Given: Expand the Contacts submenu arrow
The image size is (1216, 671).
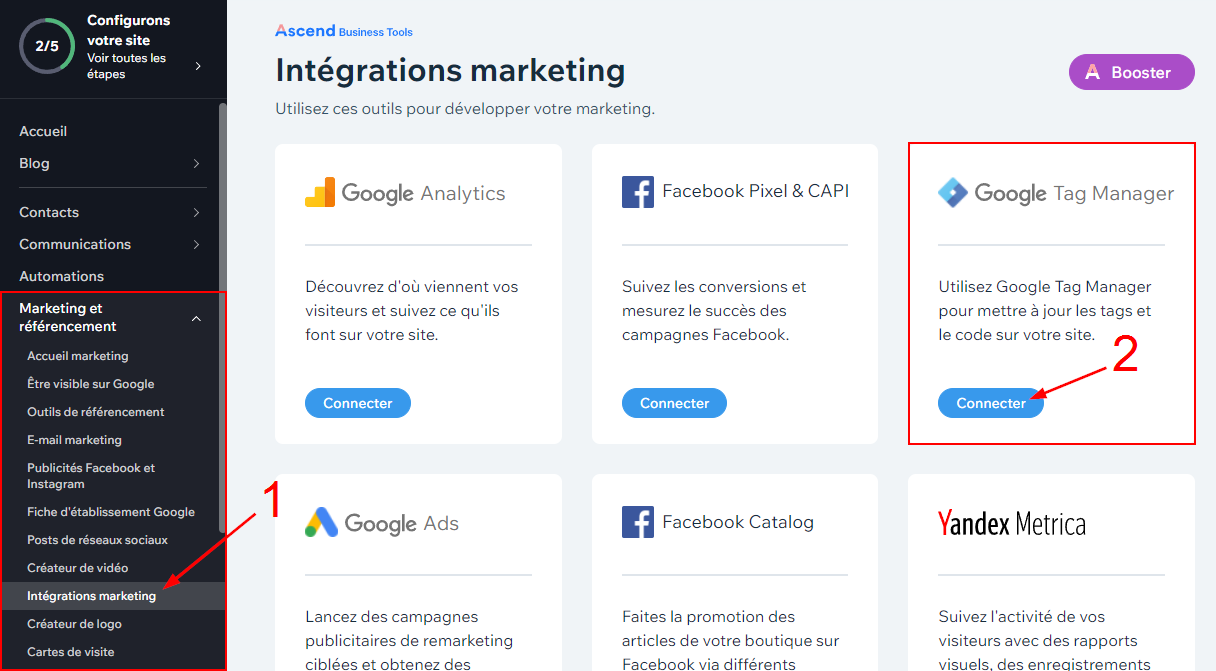Looking at the screenshot, I should click(x=196, y=213).
